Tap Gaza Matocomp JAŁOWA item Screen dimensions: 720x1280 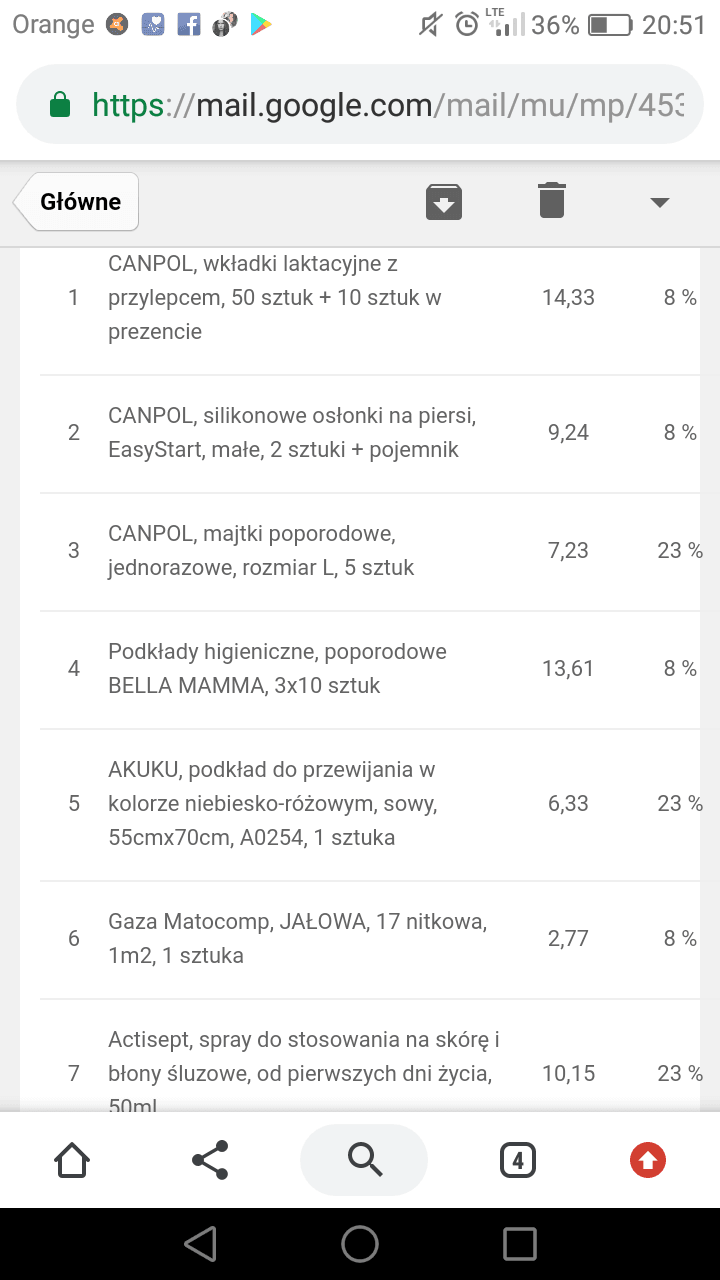click(297, 938)
